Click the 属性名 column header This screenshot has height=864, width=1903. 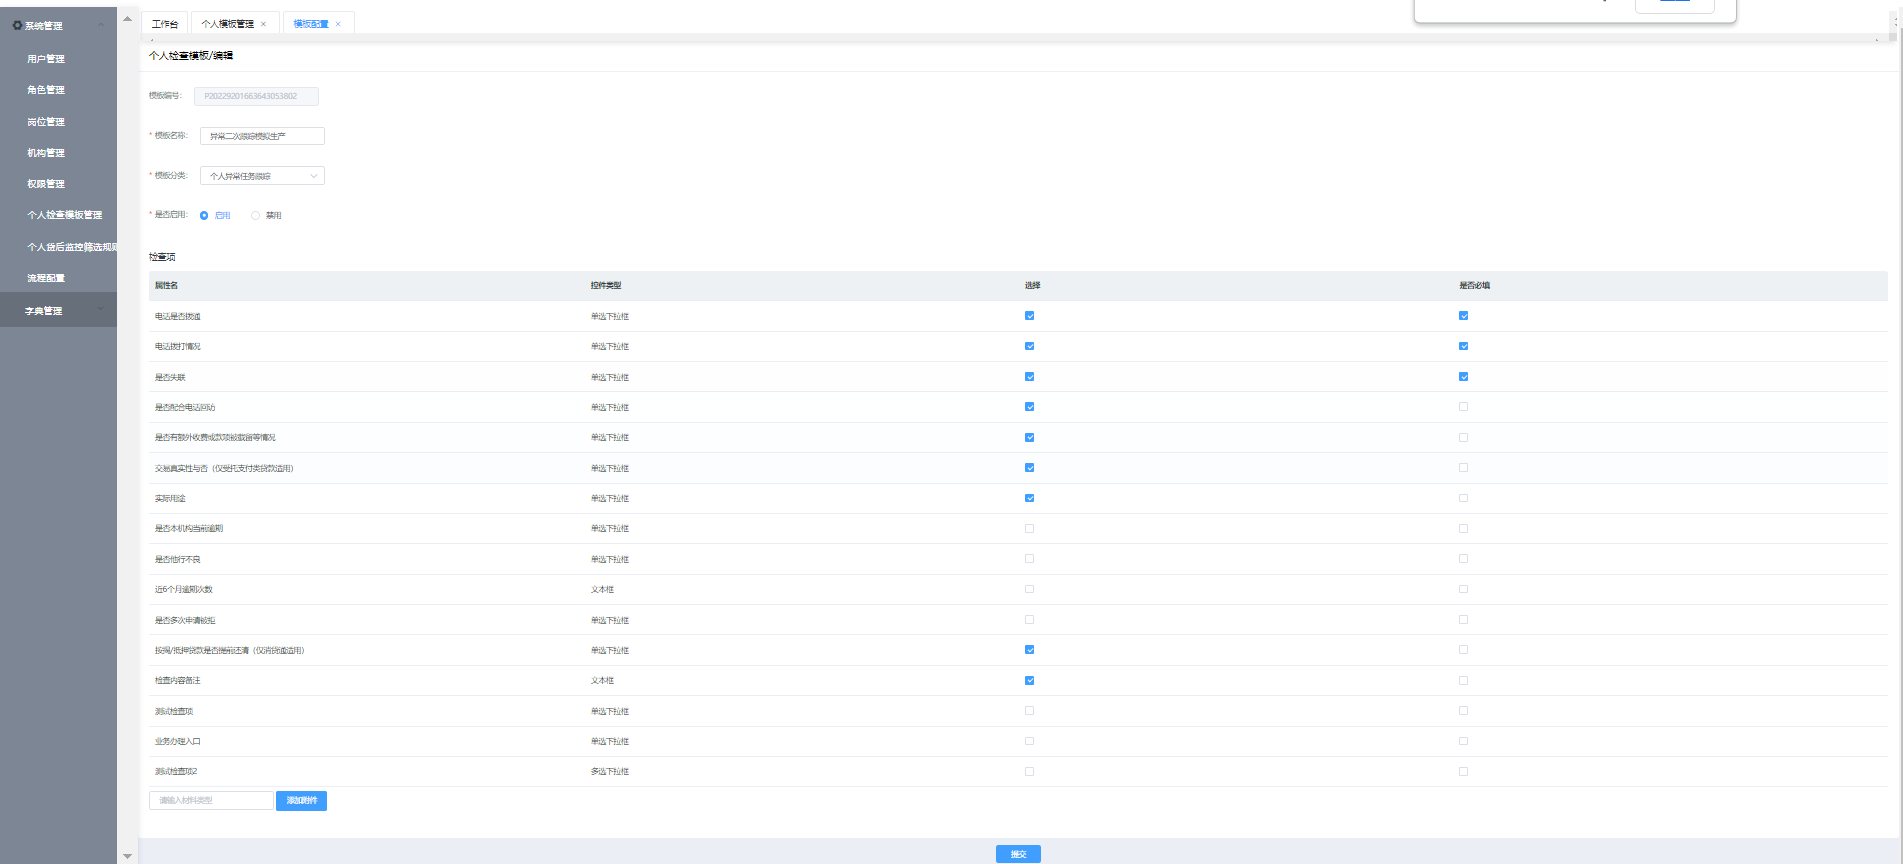pos(166,286)
